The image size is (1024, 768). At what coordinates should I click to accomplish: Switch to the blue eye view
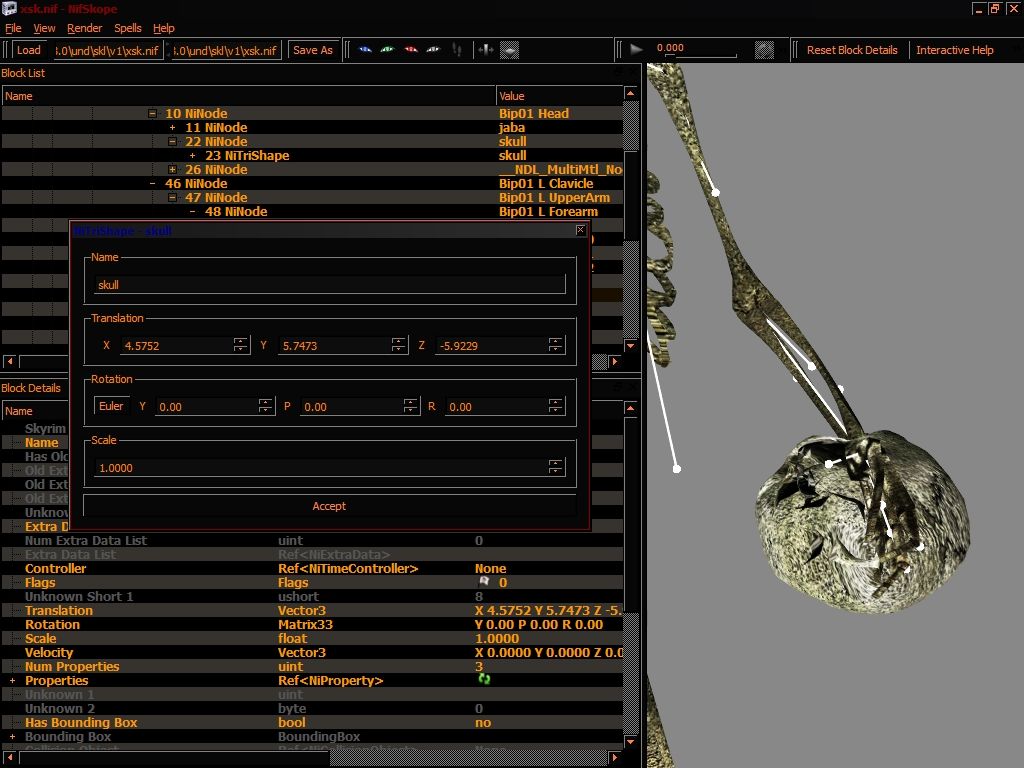pyautogui.click(x=365, y=50)
